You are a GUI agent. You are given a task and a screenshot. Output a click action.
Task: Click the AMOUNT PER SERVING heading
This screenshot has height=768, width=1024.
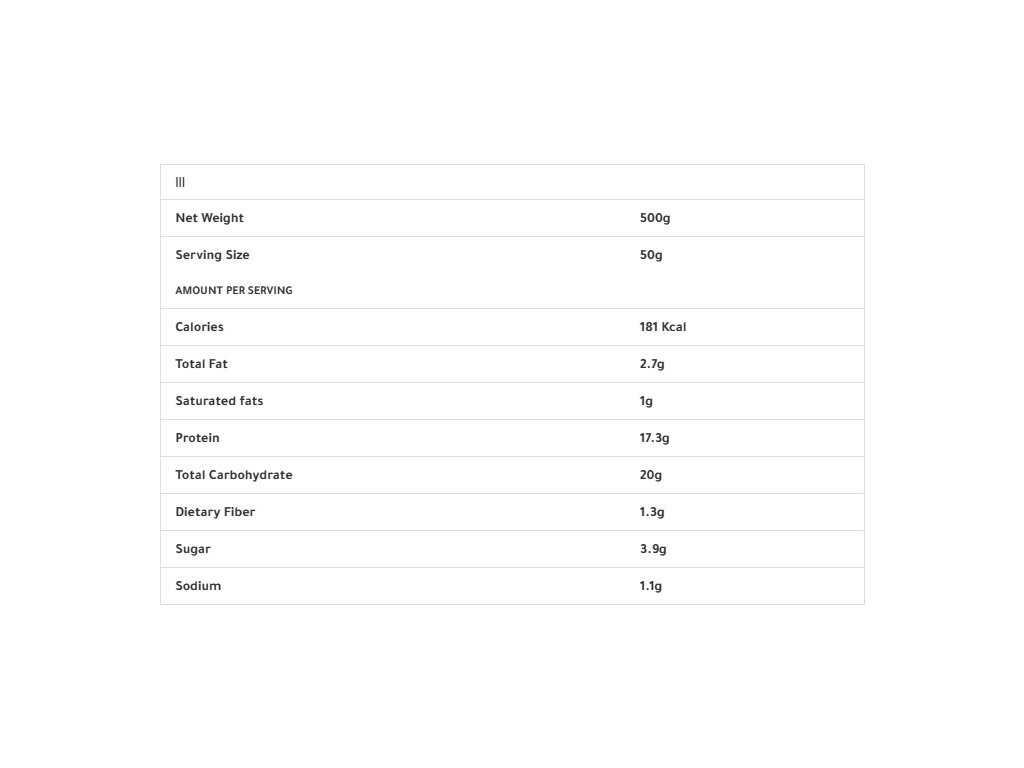click(x=234, y=291)
